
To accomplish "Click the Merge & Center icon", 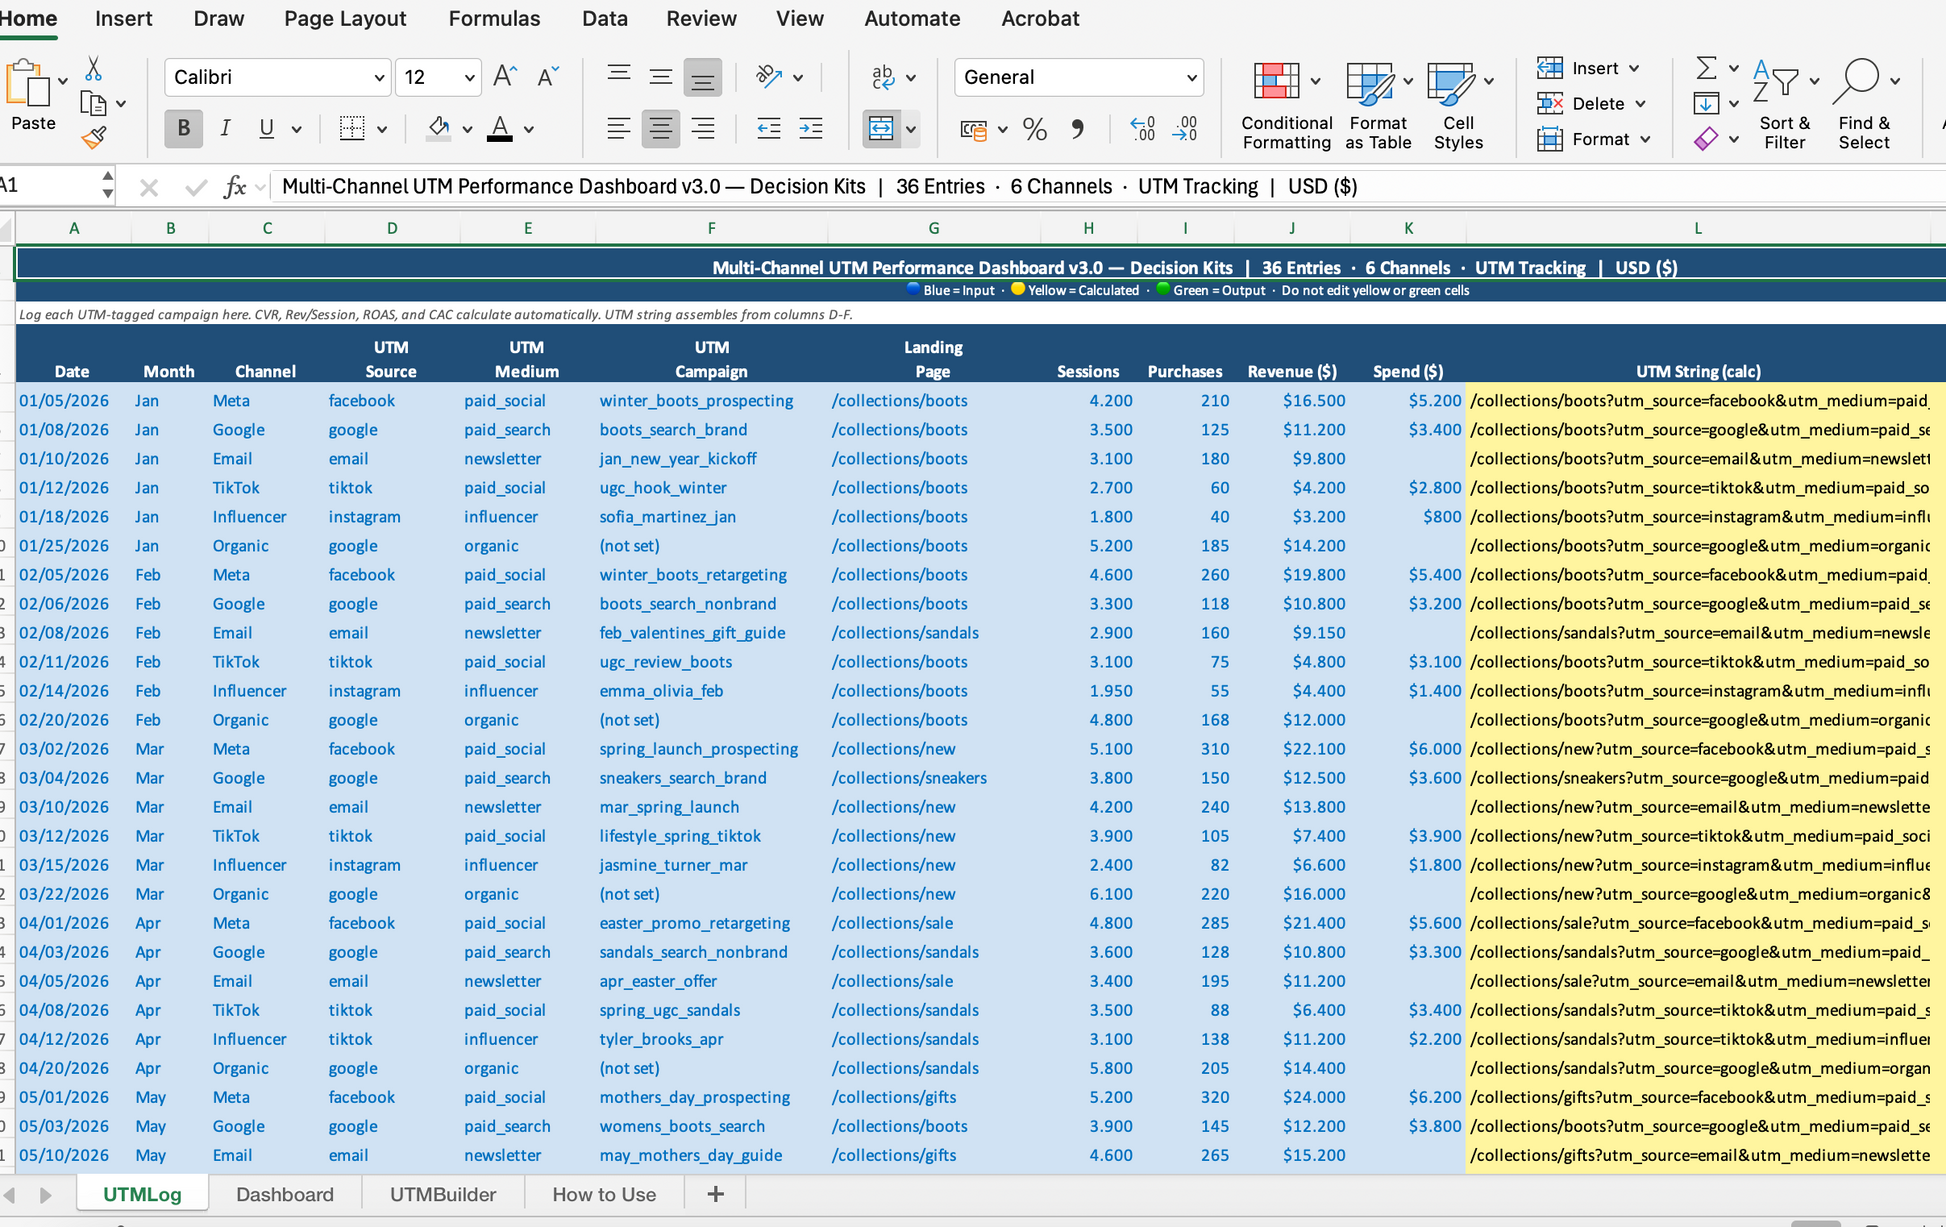I will tap(880, 129).
